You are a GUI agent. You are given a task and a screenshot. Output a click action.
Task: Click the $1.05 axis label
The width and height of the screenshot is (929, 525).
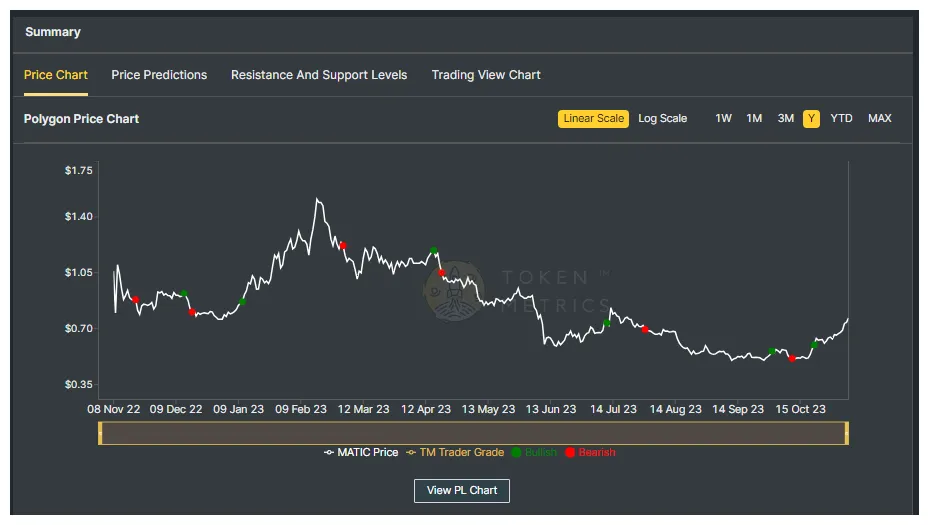(79, 273)
